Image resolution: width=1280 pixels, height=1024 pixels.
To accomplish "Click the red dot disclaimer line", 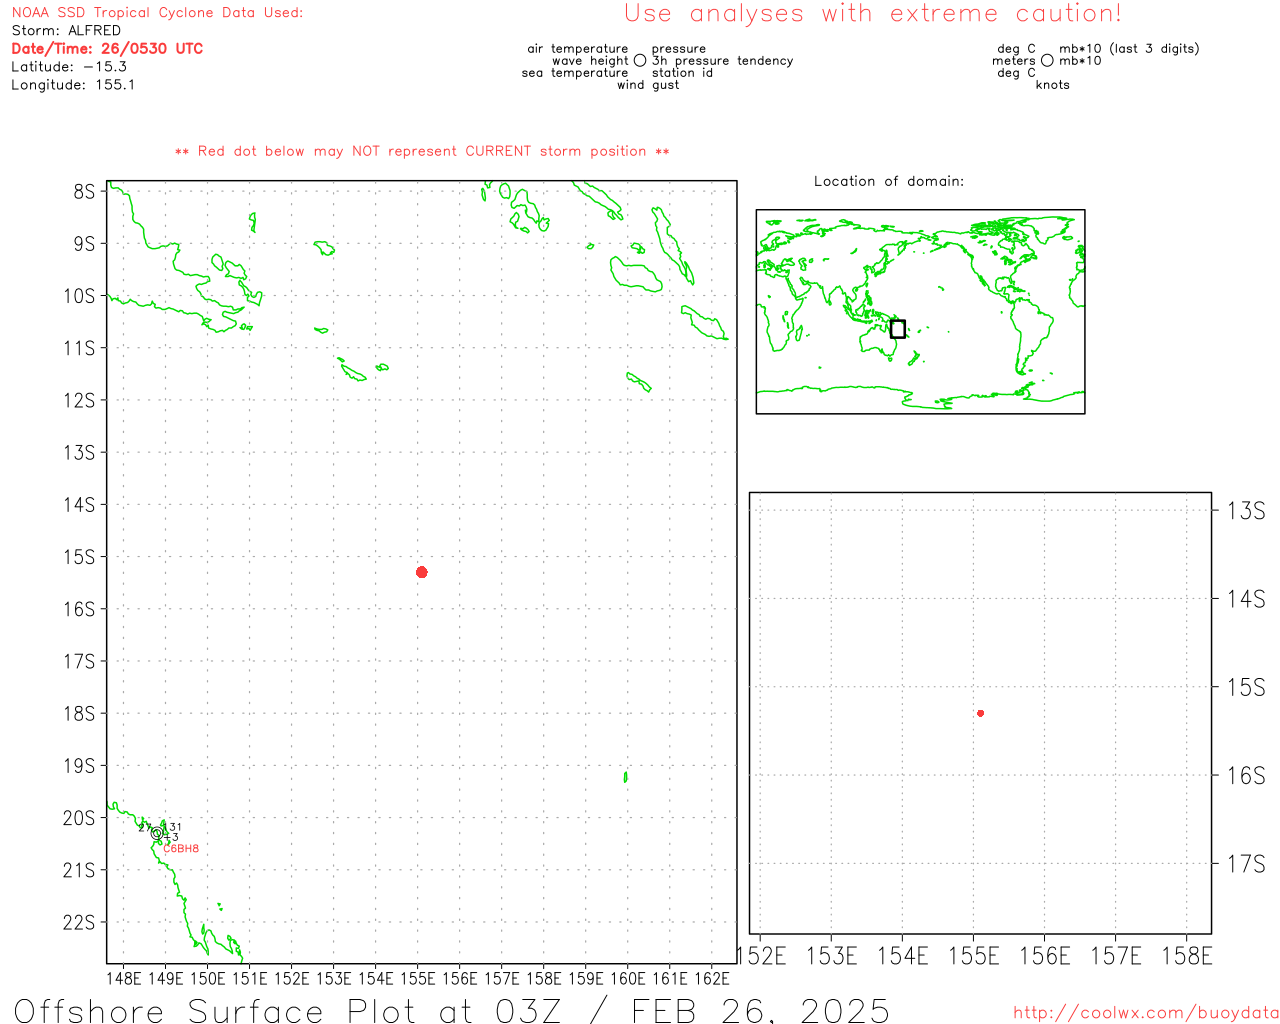I will [422, 152].
